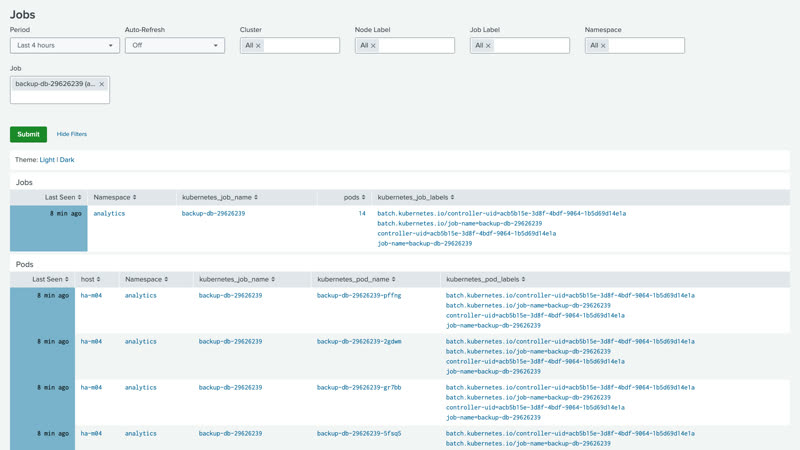Click pod name backup-db-29626239-gr7bb
The width and height of the screenshot is (800, 450).
[x=359, y=388]
